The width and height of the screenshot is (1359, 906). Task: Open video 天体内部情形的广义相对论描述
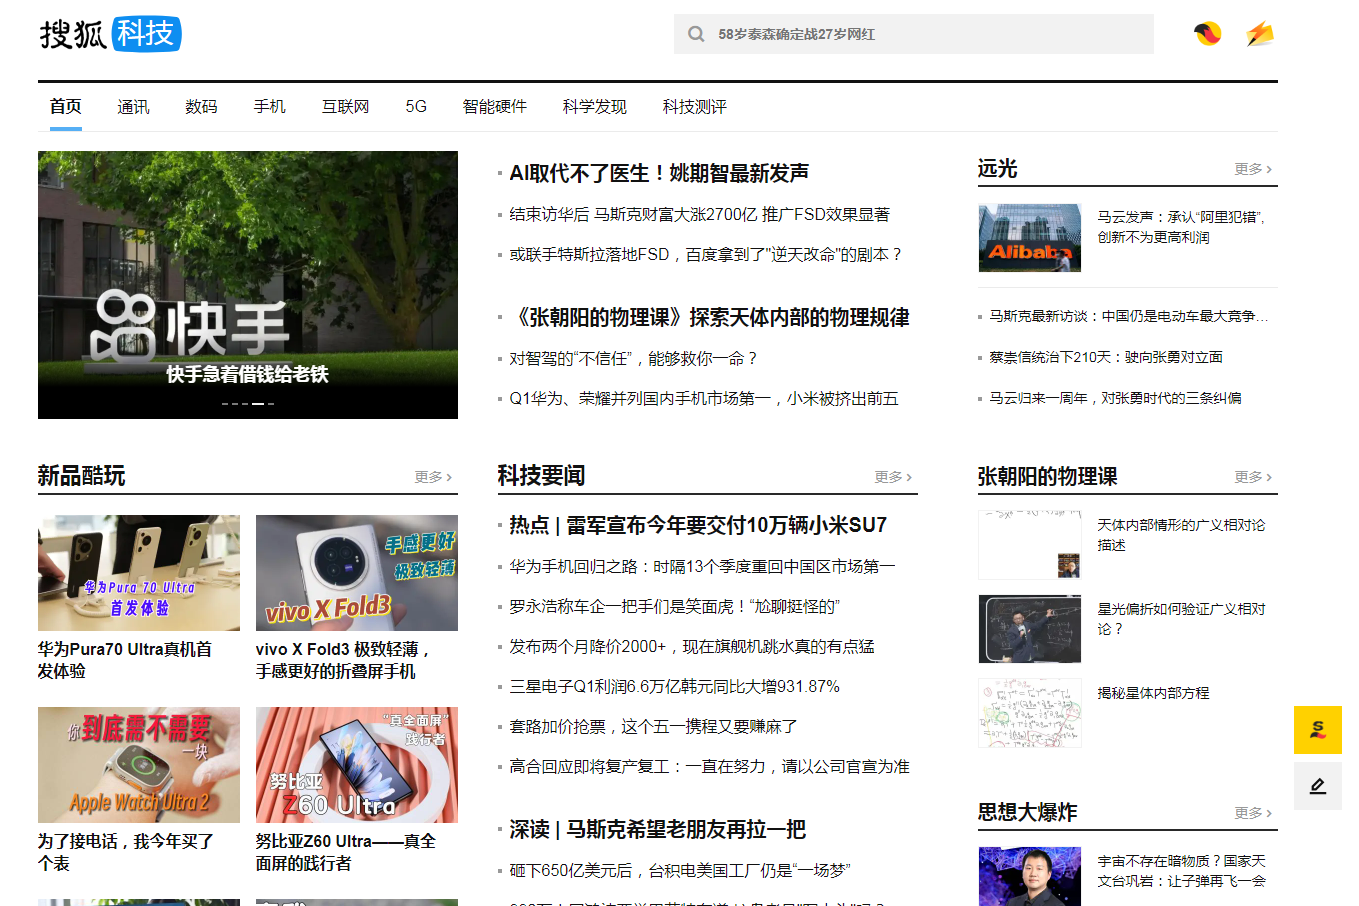pyautogui.click(x=1181, y=535)
